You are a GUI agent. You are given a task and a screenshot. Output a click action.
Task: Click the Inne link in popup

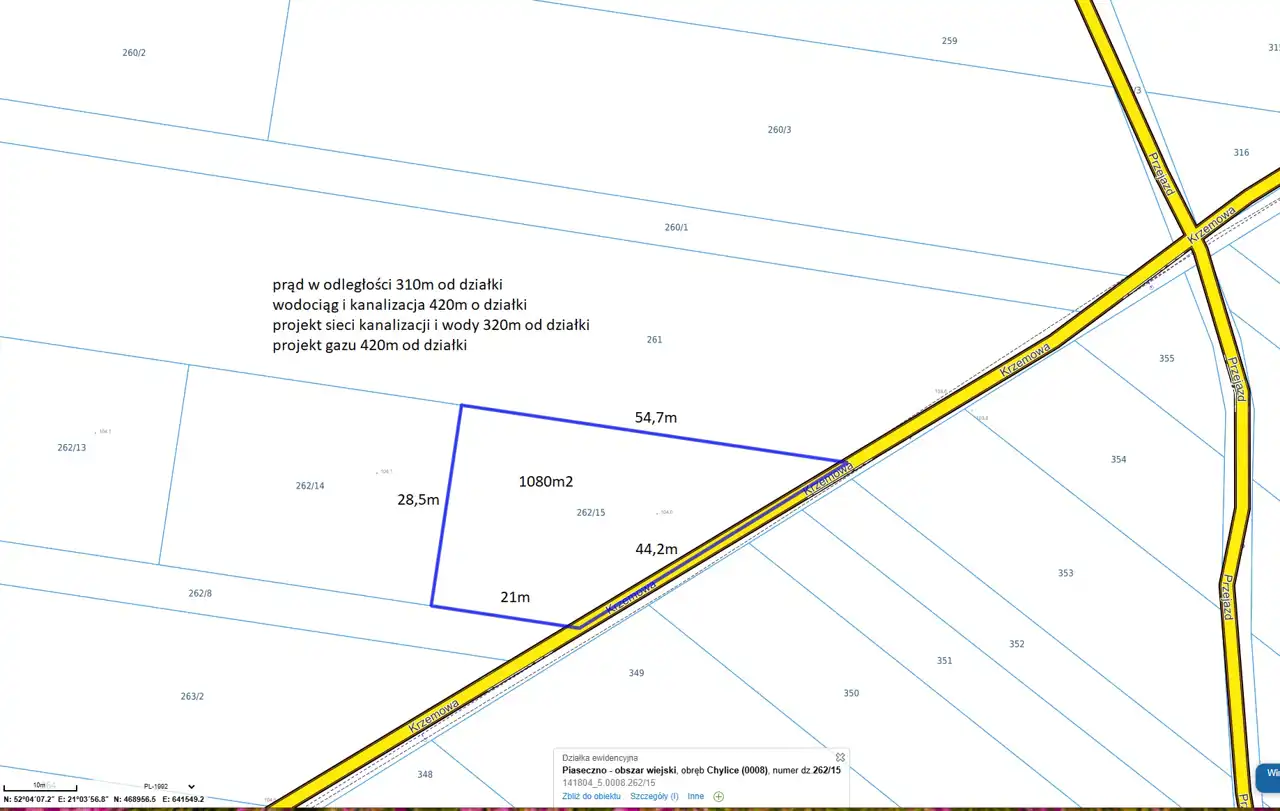click(696, 796)
